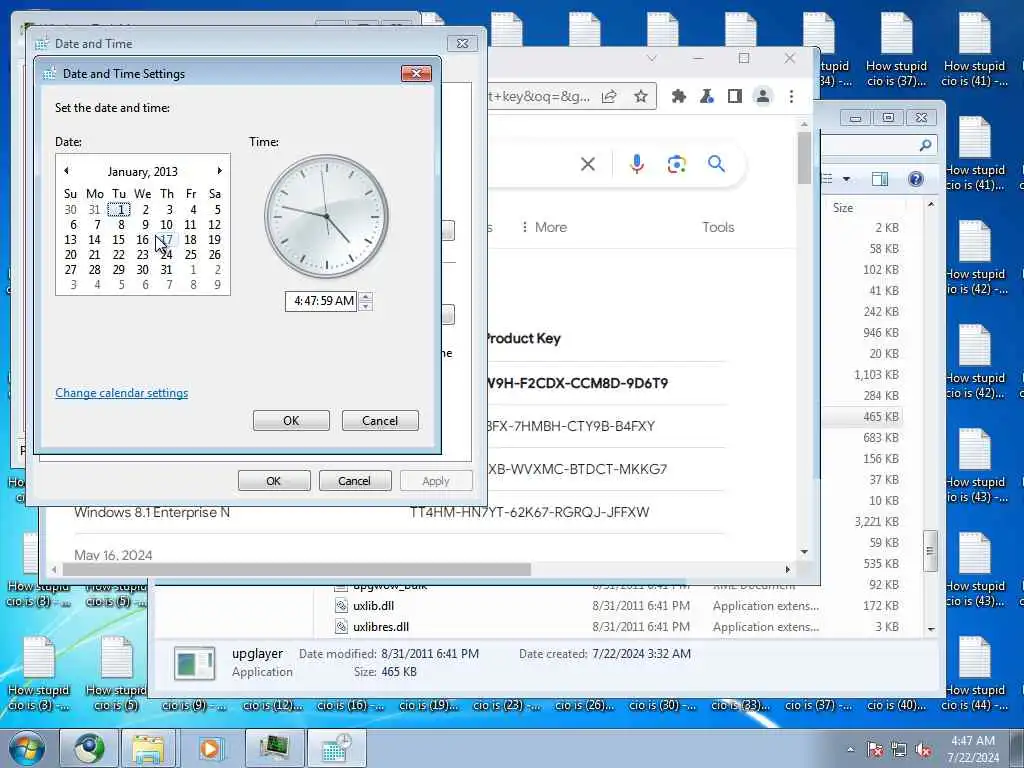
Task: Go to next month in calendar
Action: [x=219, y=171]
